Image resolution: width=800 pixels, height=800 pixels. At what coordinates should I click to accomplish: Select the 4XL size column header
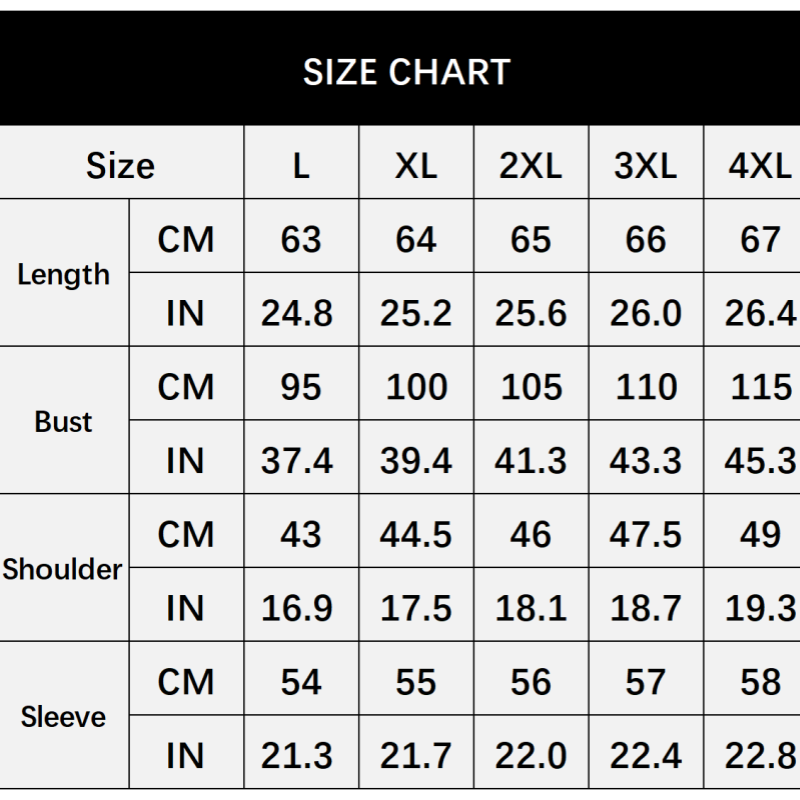760,165
